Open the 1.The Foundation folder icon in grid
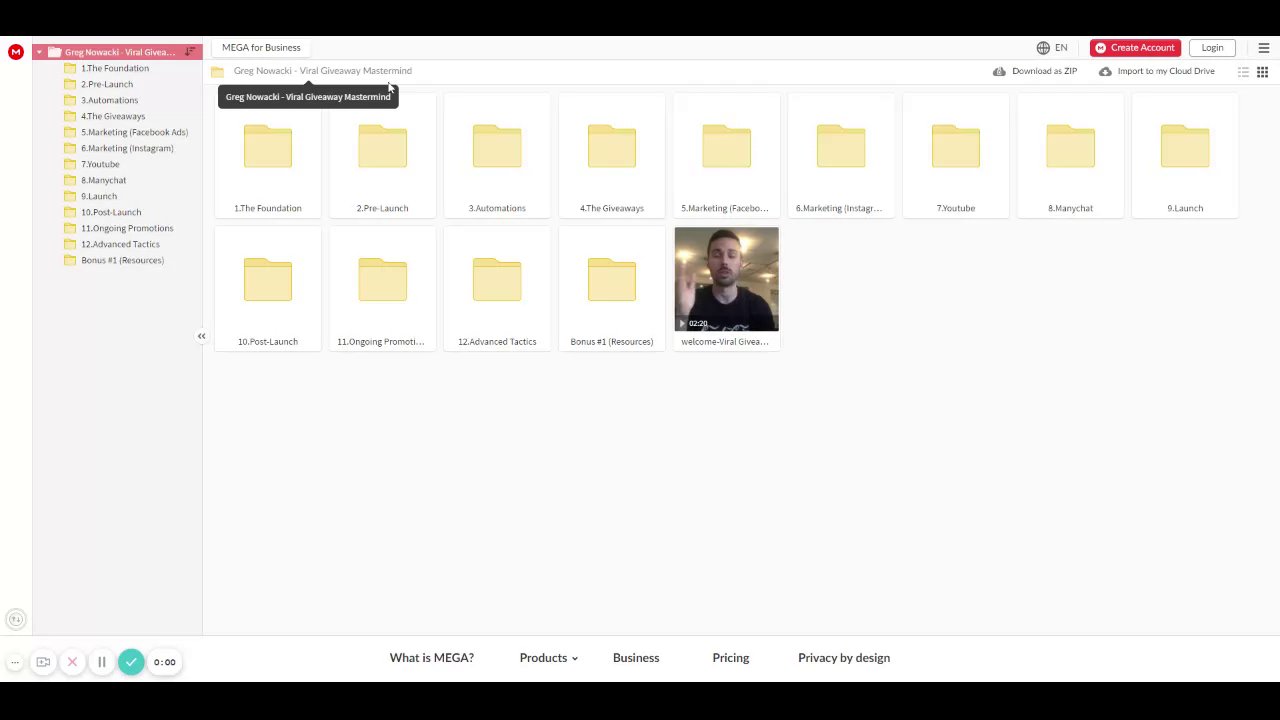The image size is (1280, 720). (x=268, y=146)
